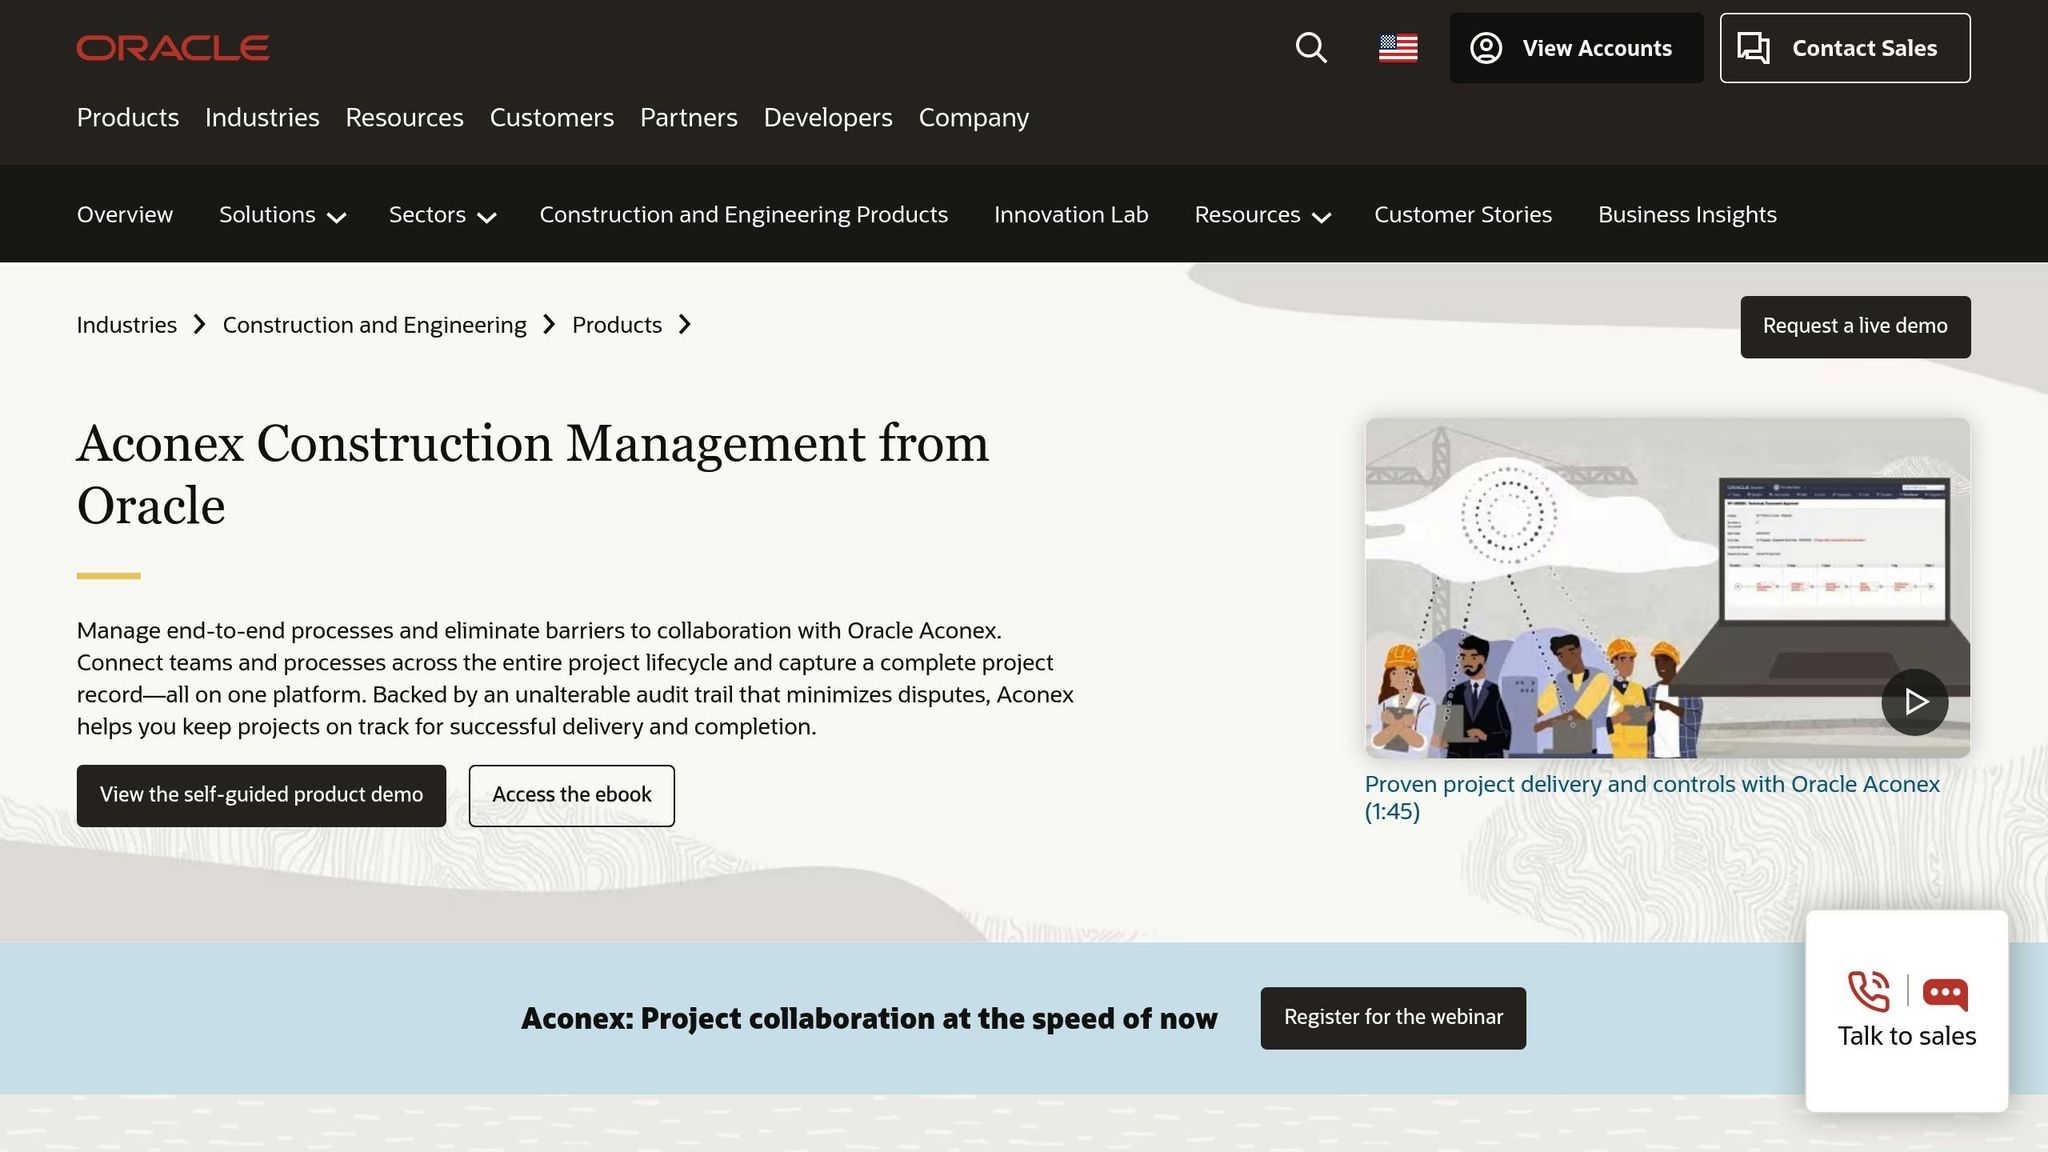Click the Contact Sales button
The width and height of the screenshot is (2048, 1152).
(1845, 48)
